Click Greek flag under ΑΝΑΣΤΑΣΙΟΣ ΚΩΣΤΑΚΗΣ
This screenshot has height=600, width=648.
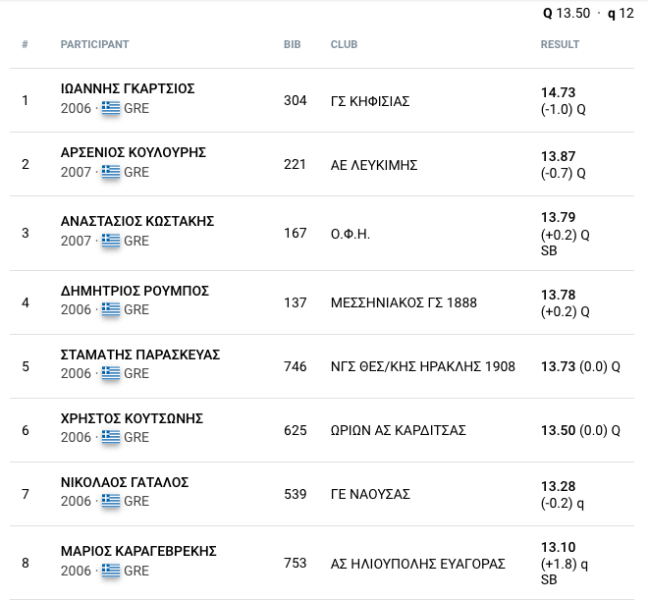tap(110, 241)
